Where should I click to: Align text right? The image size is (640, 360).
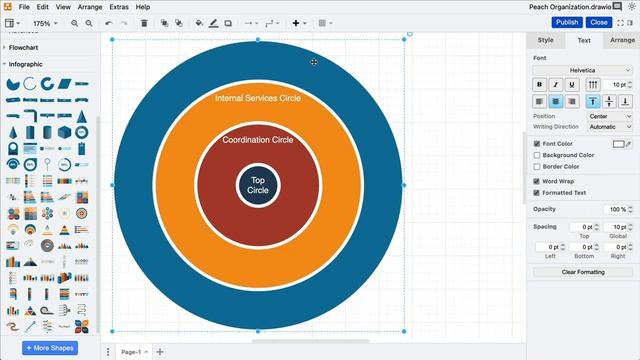(572, 101)
